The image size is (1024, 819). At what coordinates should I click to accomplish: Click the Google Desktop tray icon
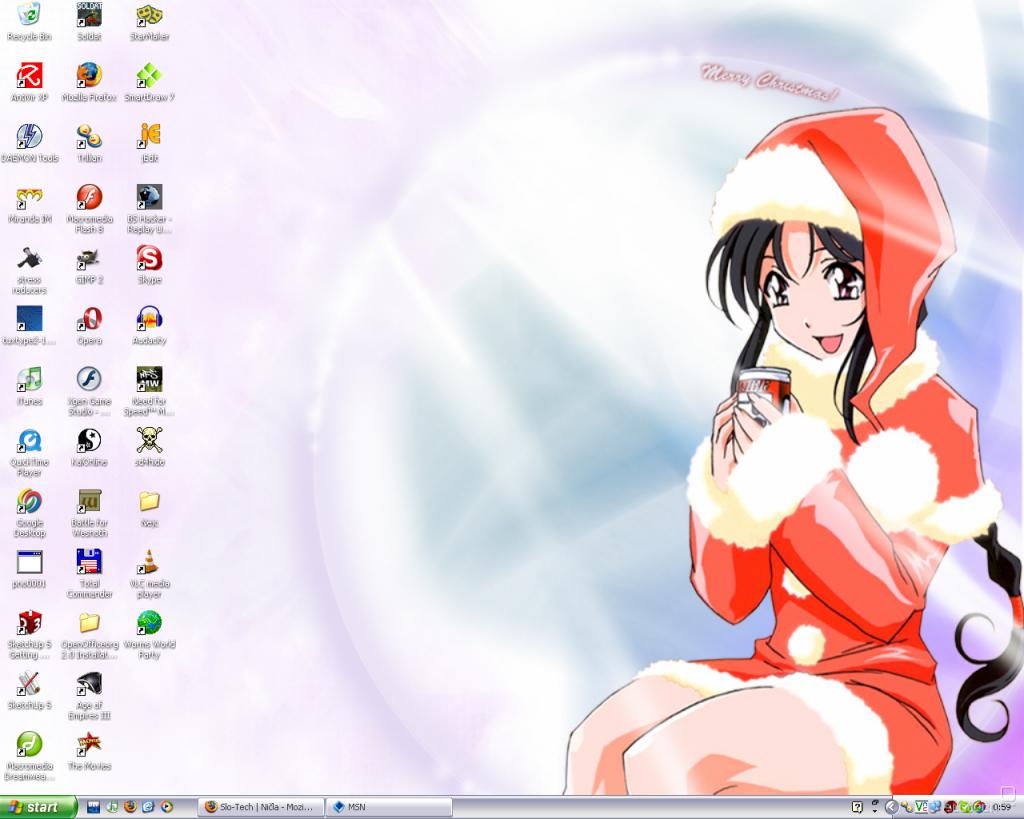979,807
